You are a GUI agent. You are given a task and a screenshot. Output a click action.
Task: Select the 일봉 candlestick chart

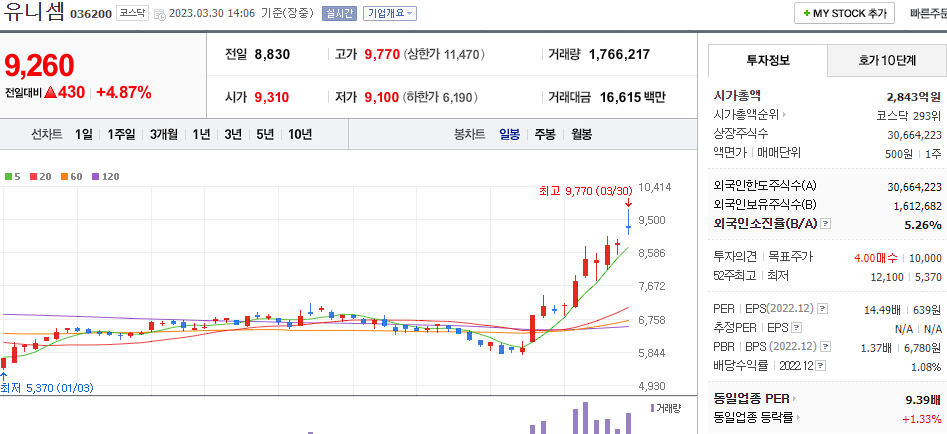(x=509, y=135)
